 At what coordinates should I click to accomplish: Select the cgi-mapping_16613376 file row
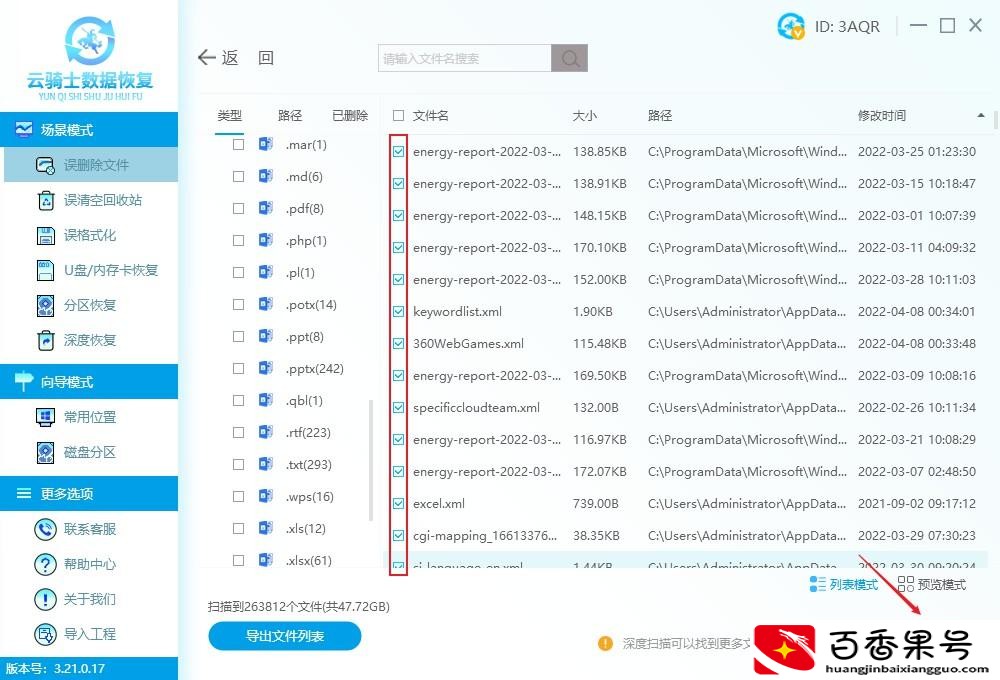coord(686,535)
